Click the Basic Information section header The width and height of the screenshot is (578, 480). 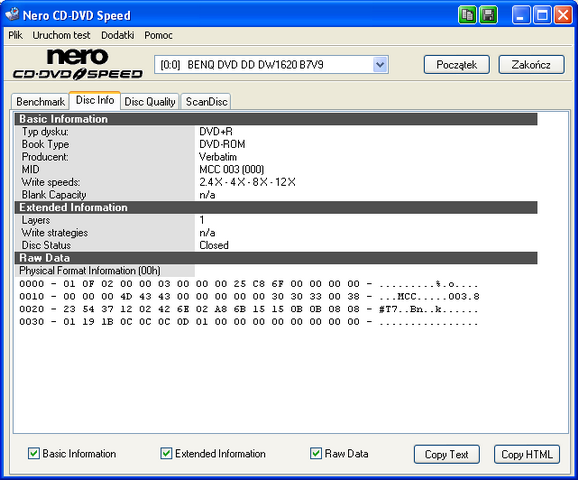[x=276, y=119]
